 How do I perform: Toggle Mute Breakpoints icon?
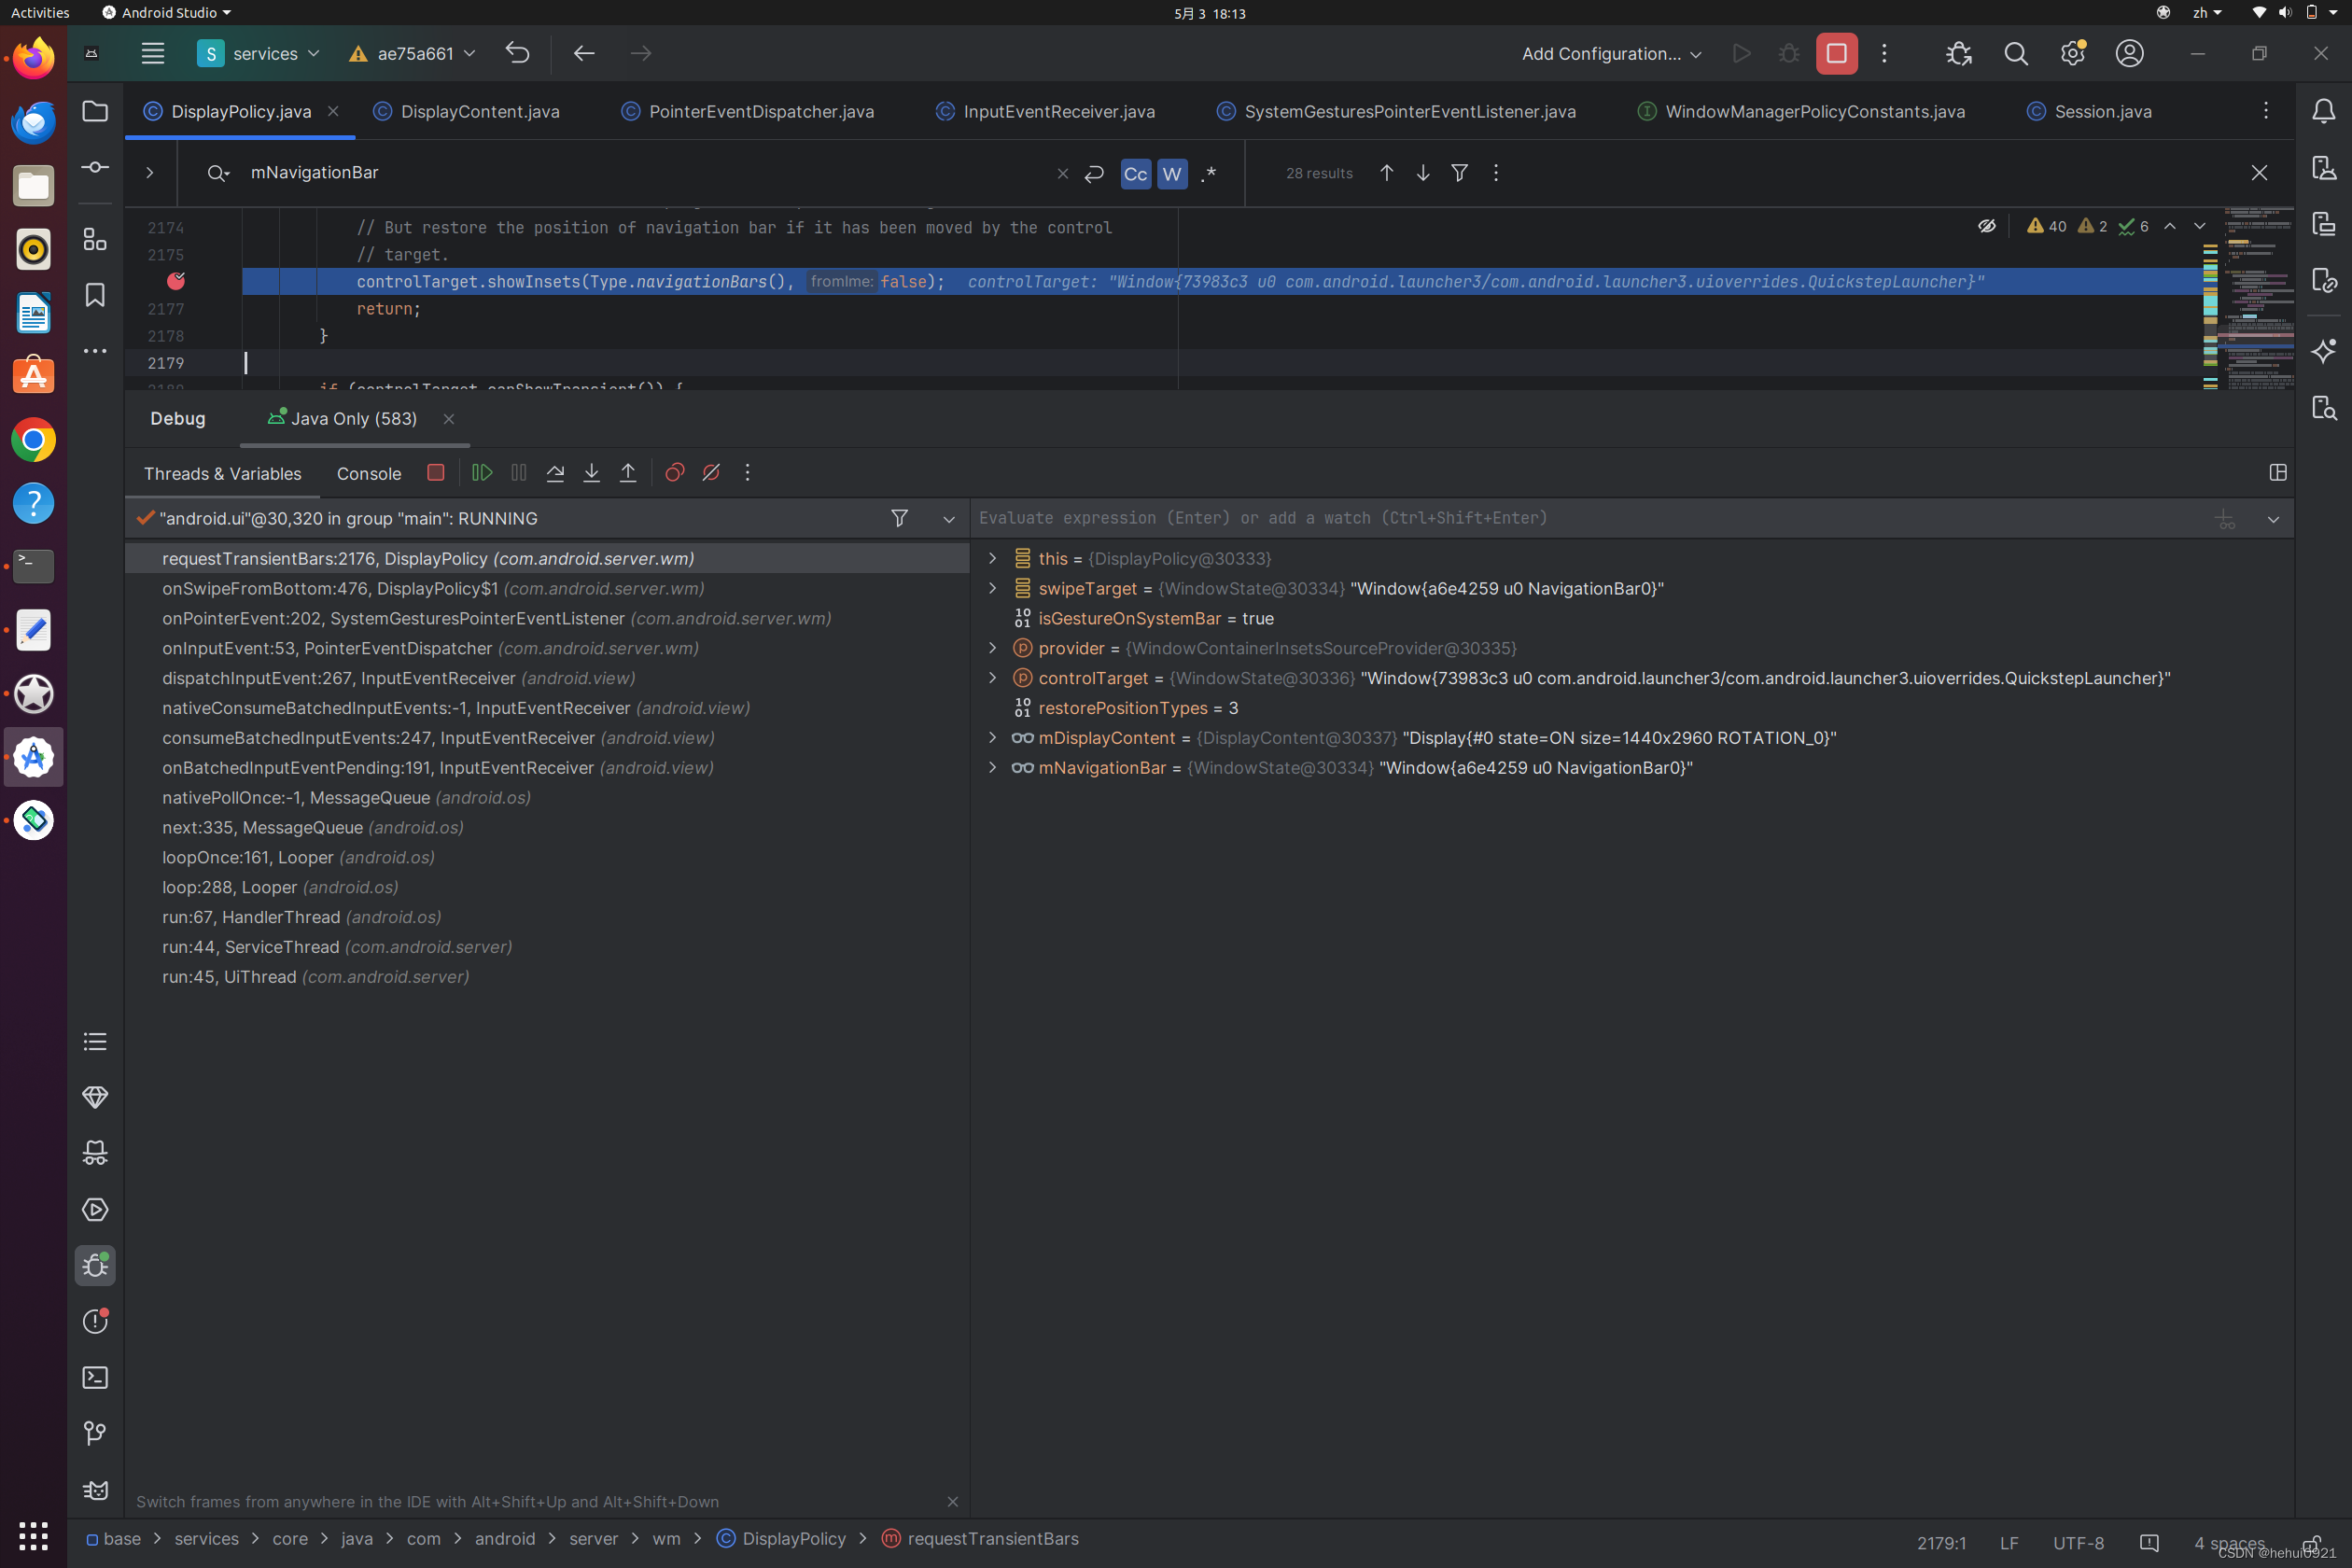(711, 473)
